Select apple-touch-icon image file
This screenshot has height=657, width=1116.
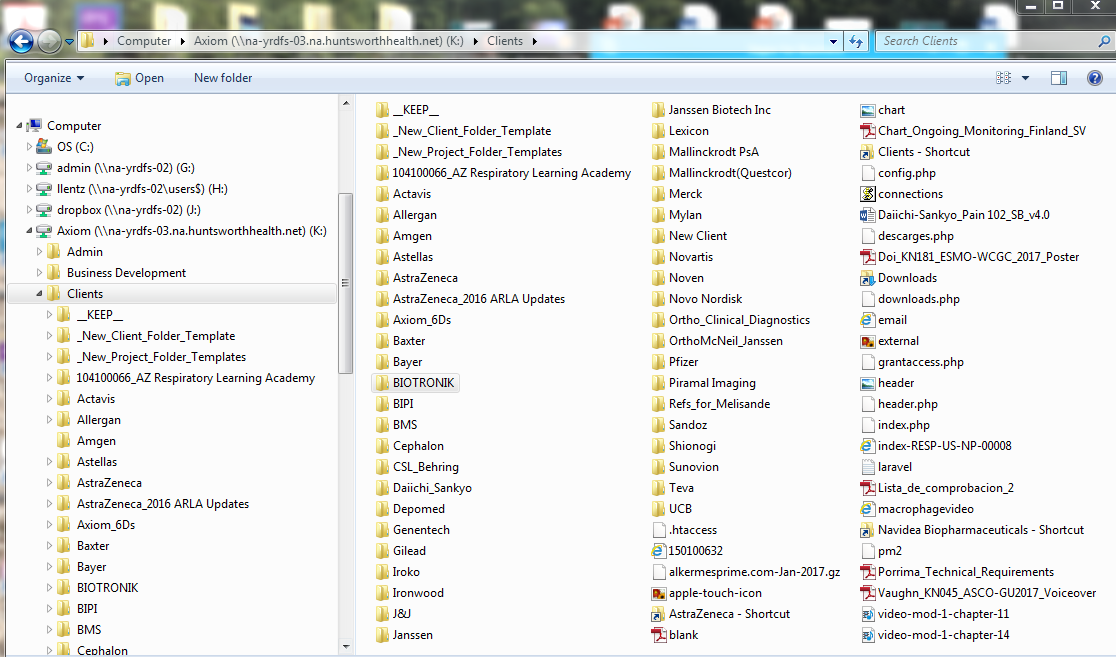[x=707, y=593]
